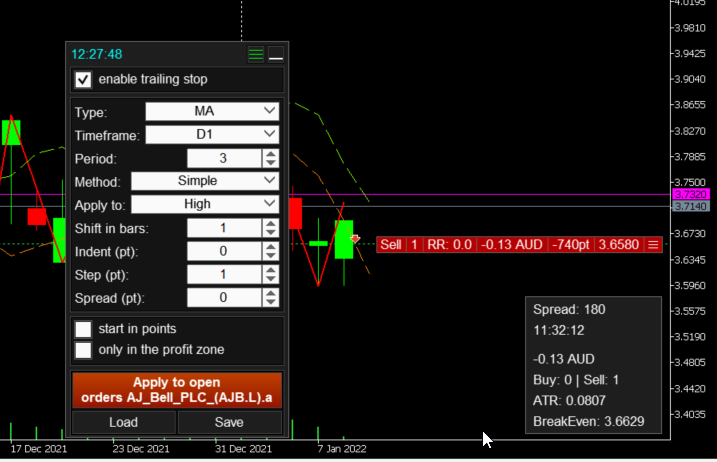Click the lot size 1 on order line
717x462 pixels.
pyautogui.click(x=414, y=245)
